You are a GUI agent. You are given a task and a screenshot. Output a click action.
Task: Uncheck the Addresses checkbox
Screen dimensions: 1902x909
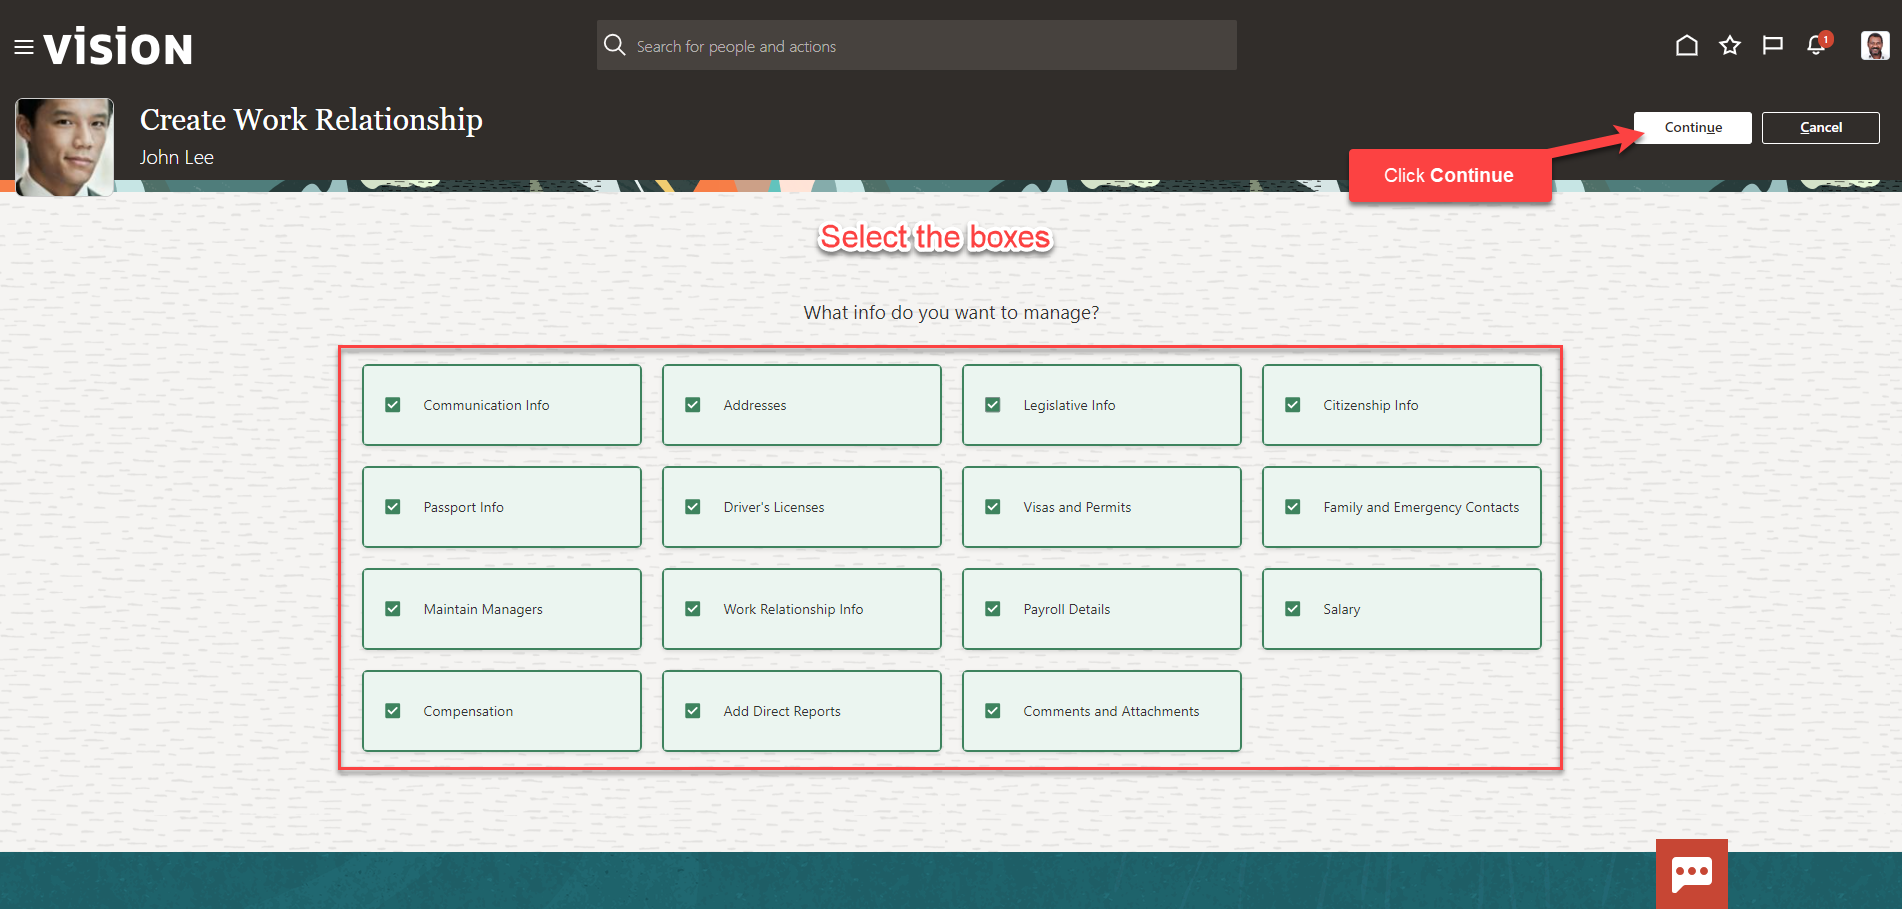(693, 405)
